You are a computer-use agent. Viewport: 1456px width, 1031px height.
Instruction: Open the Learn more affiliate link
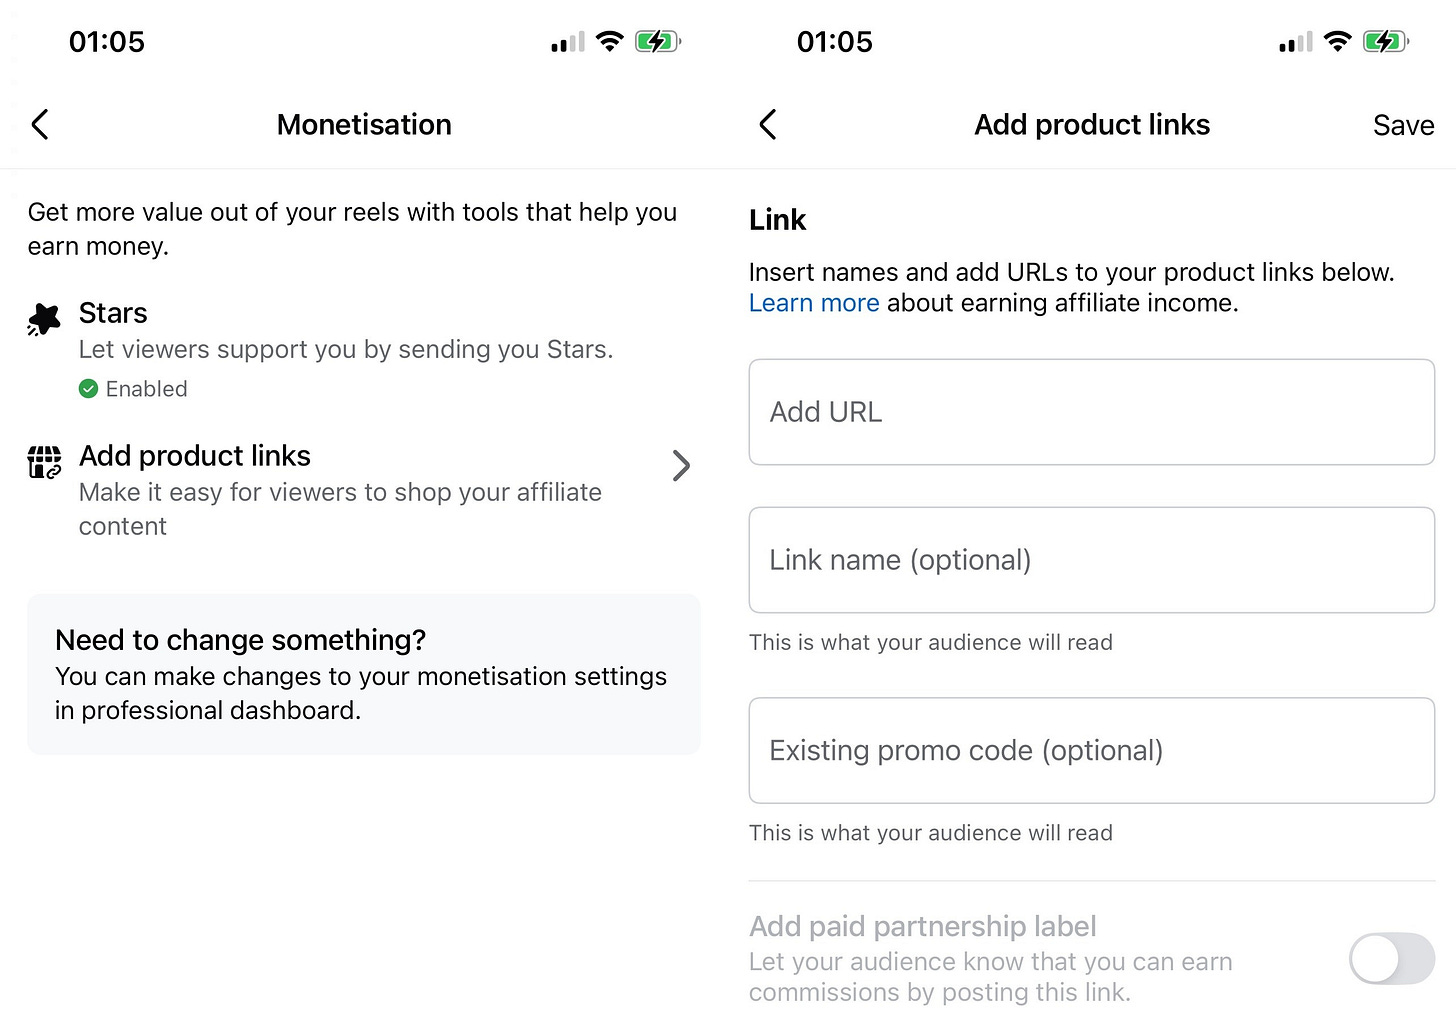click(814, 303)
